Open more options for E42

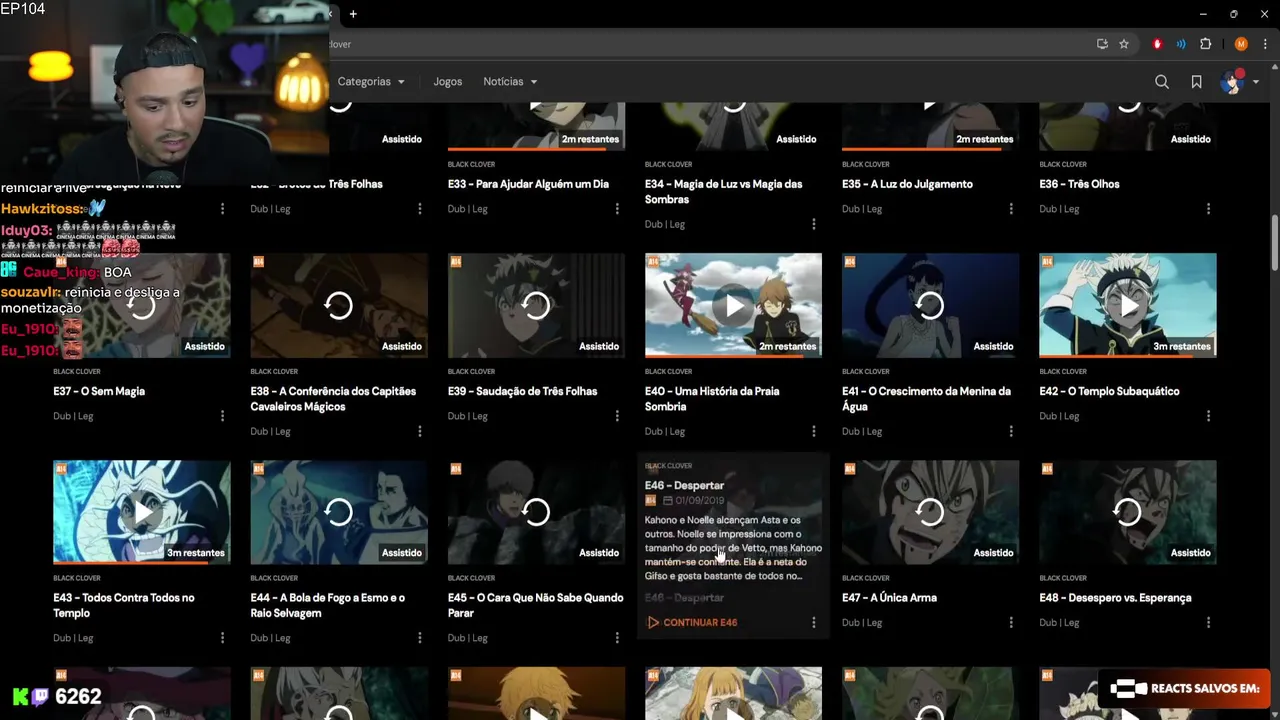1208,416
